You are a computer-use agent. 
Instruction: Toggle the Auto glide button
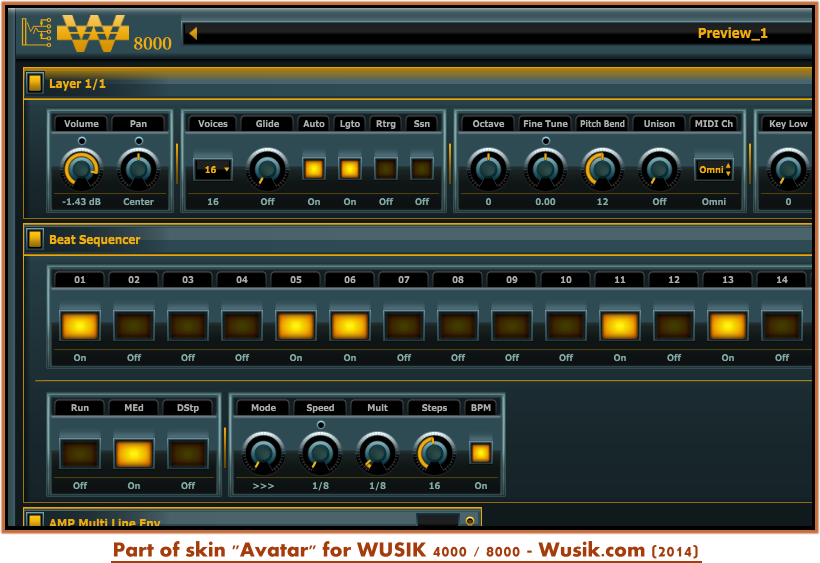[314, 169]
